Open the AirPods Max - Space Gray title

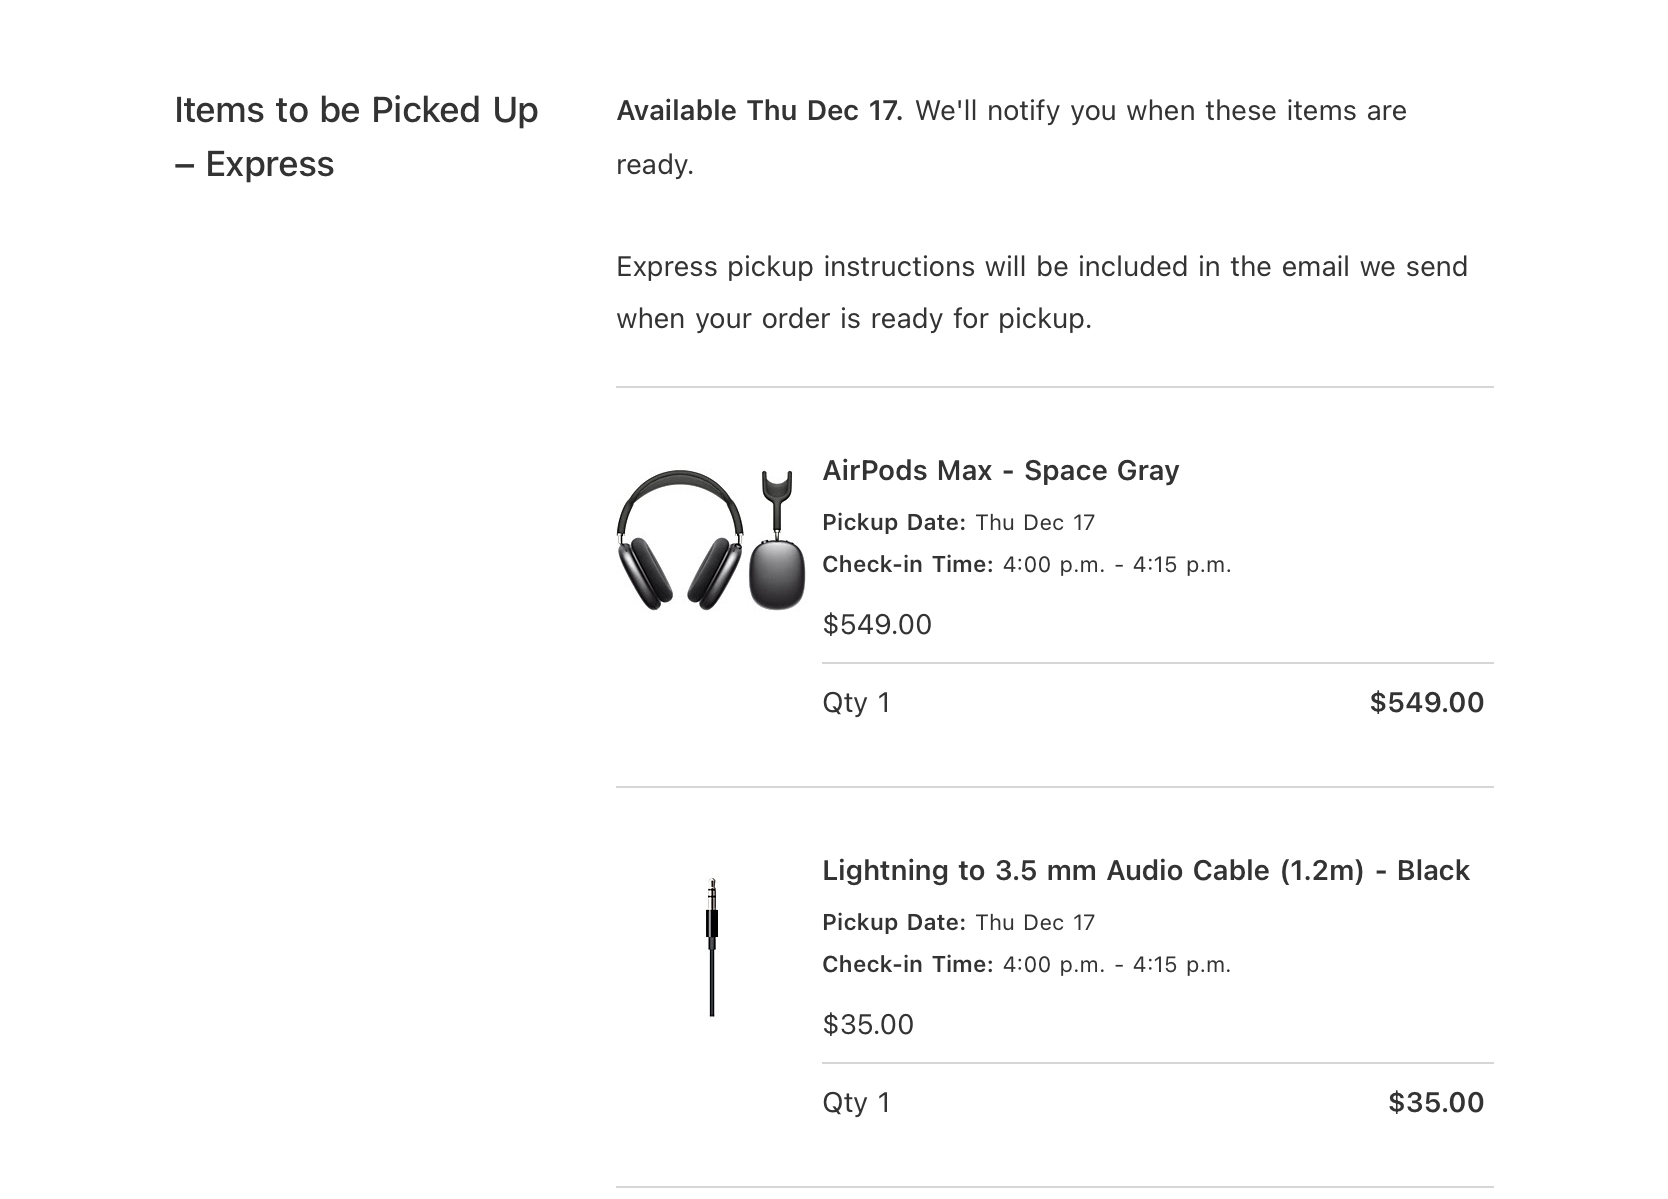(x=1000, y=470)
